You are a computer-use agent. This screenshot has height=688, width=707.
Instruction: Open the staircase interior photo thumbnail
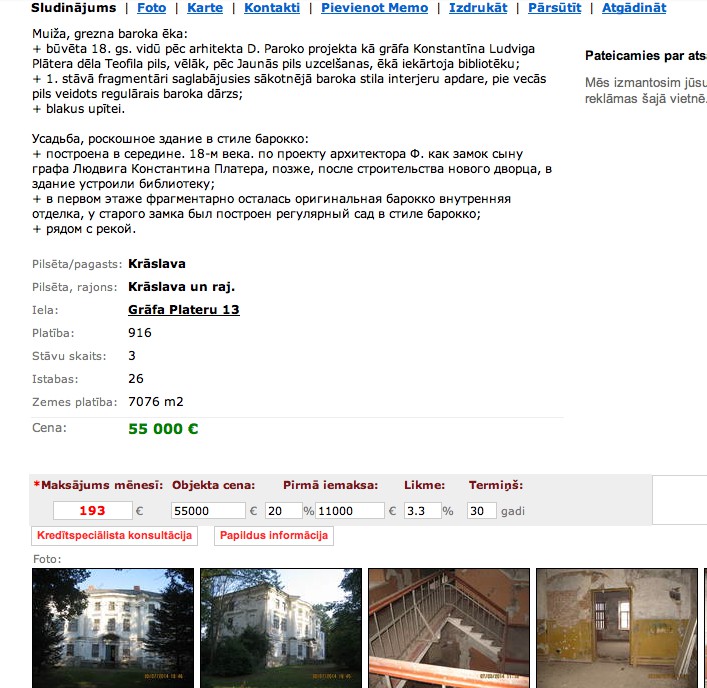(x=449, y=628)
